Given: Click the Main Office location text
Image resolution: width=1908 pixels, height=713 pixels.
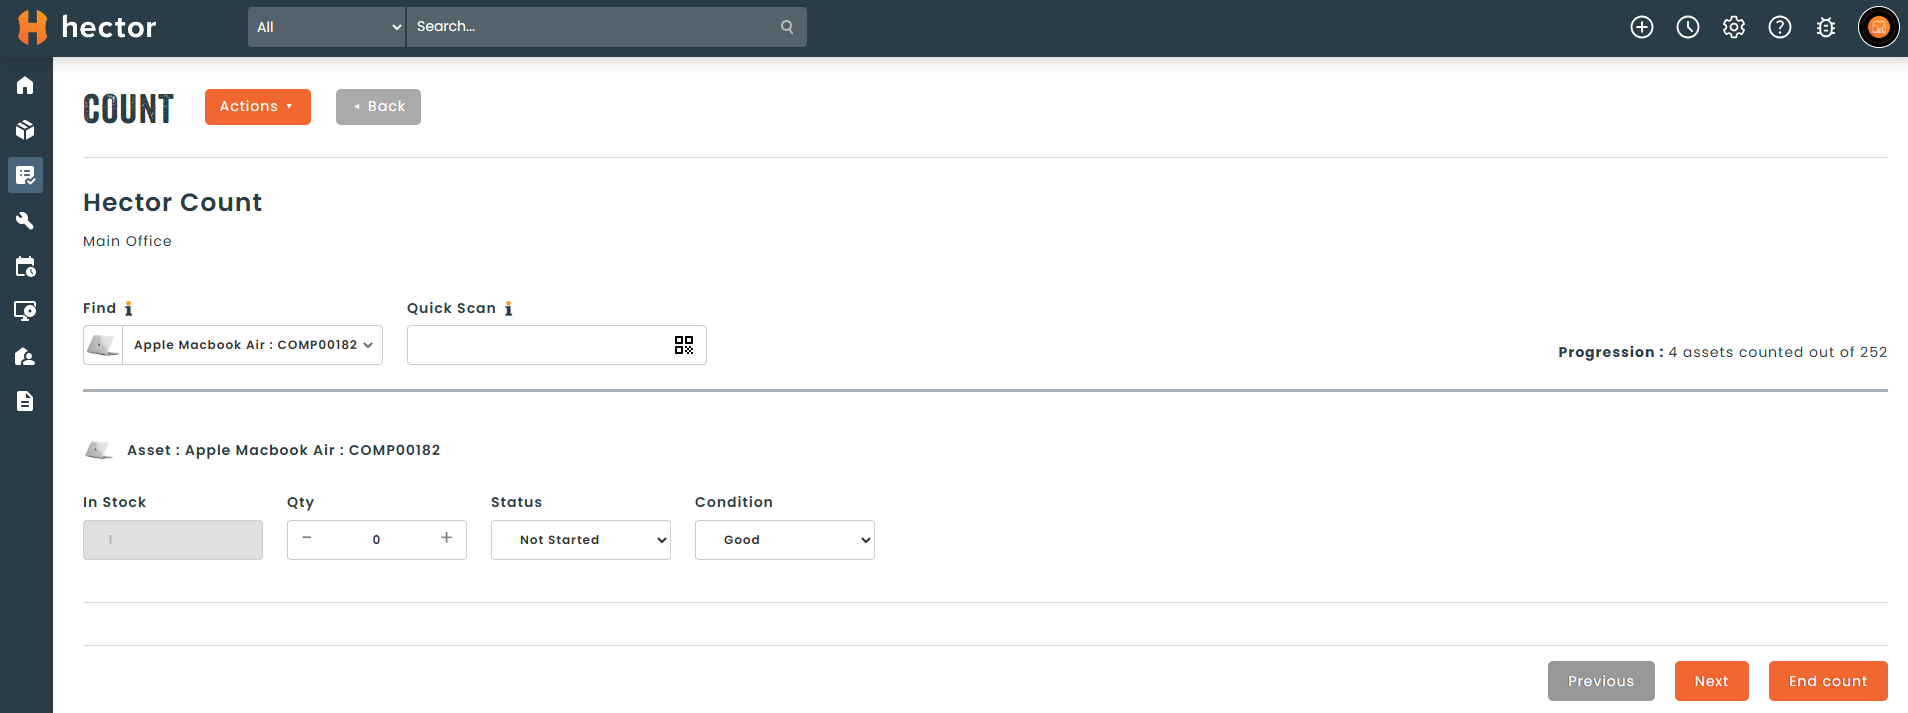Looking at the screenshot, I should 127,241.
